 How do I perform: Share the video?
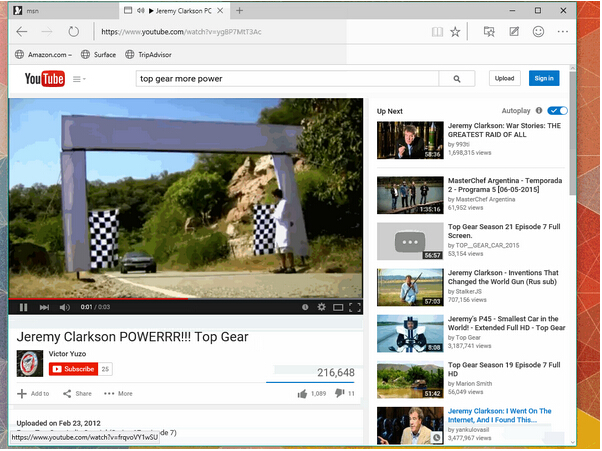point(77,394)
